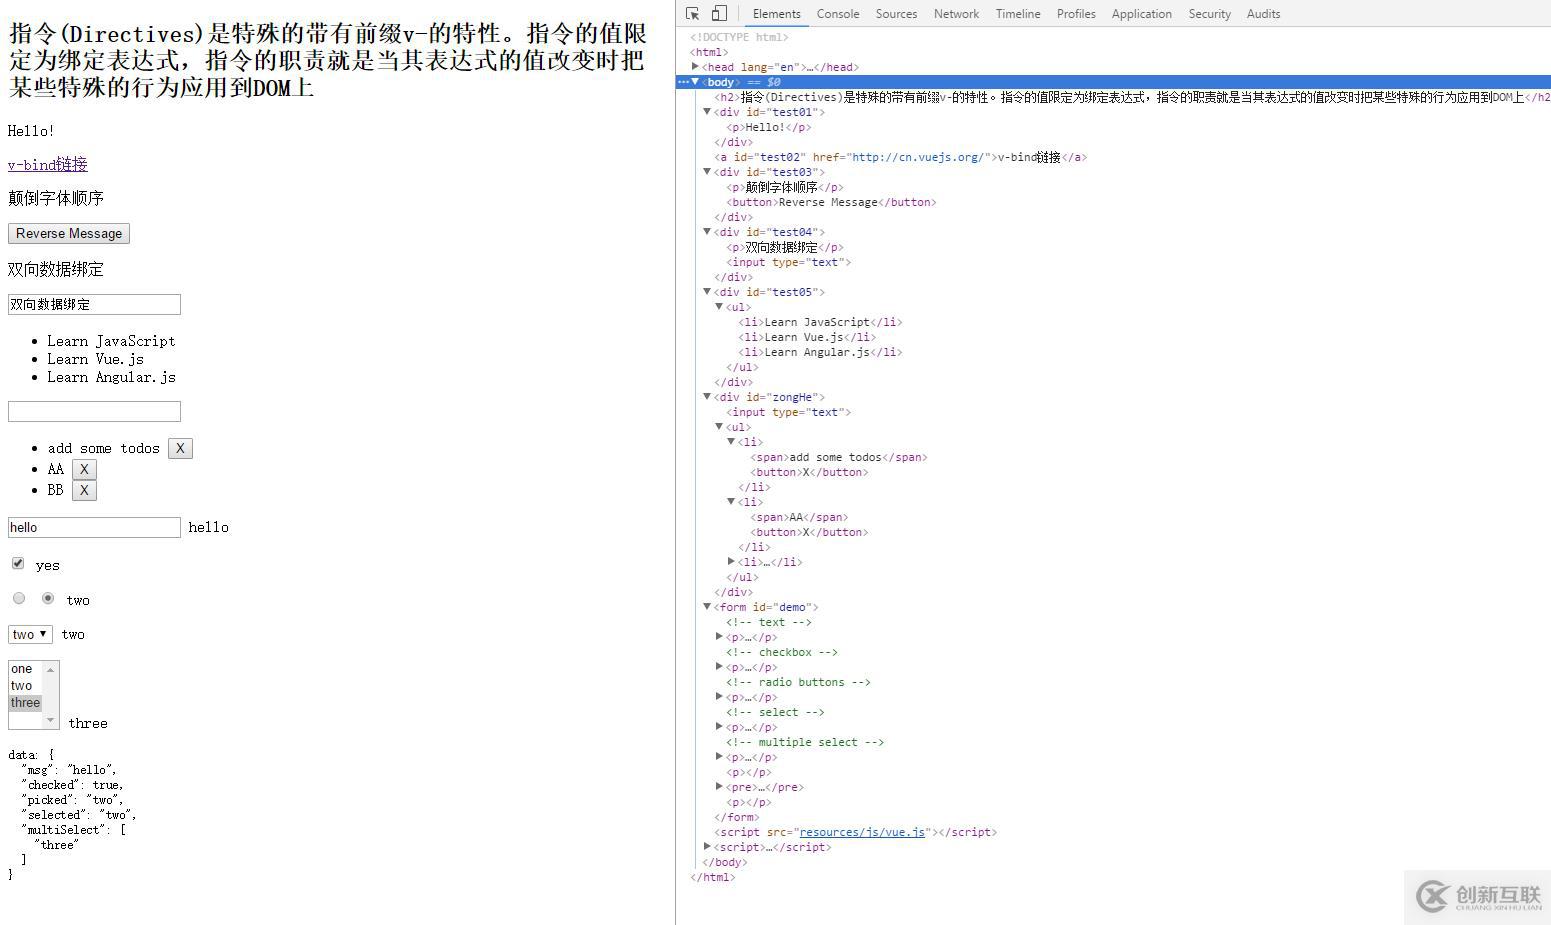Expand the collapsed third li node in zongHe
Image resolution: width=1551 pixels, height=925 pixels.
click(731, 561)
